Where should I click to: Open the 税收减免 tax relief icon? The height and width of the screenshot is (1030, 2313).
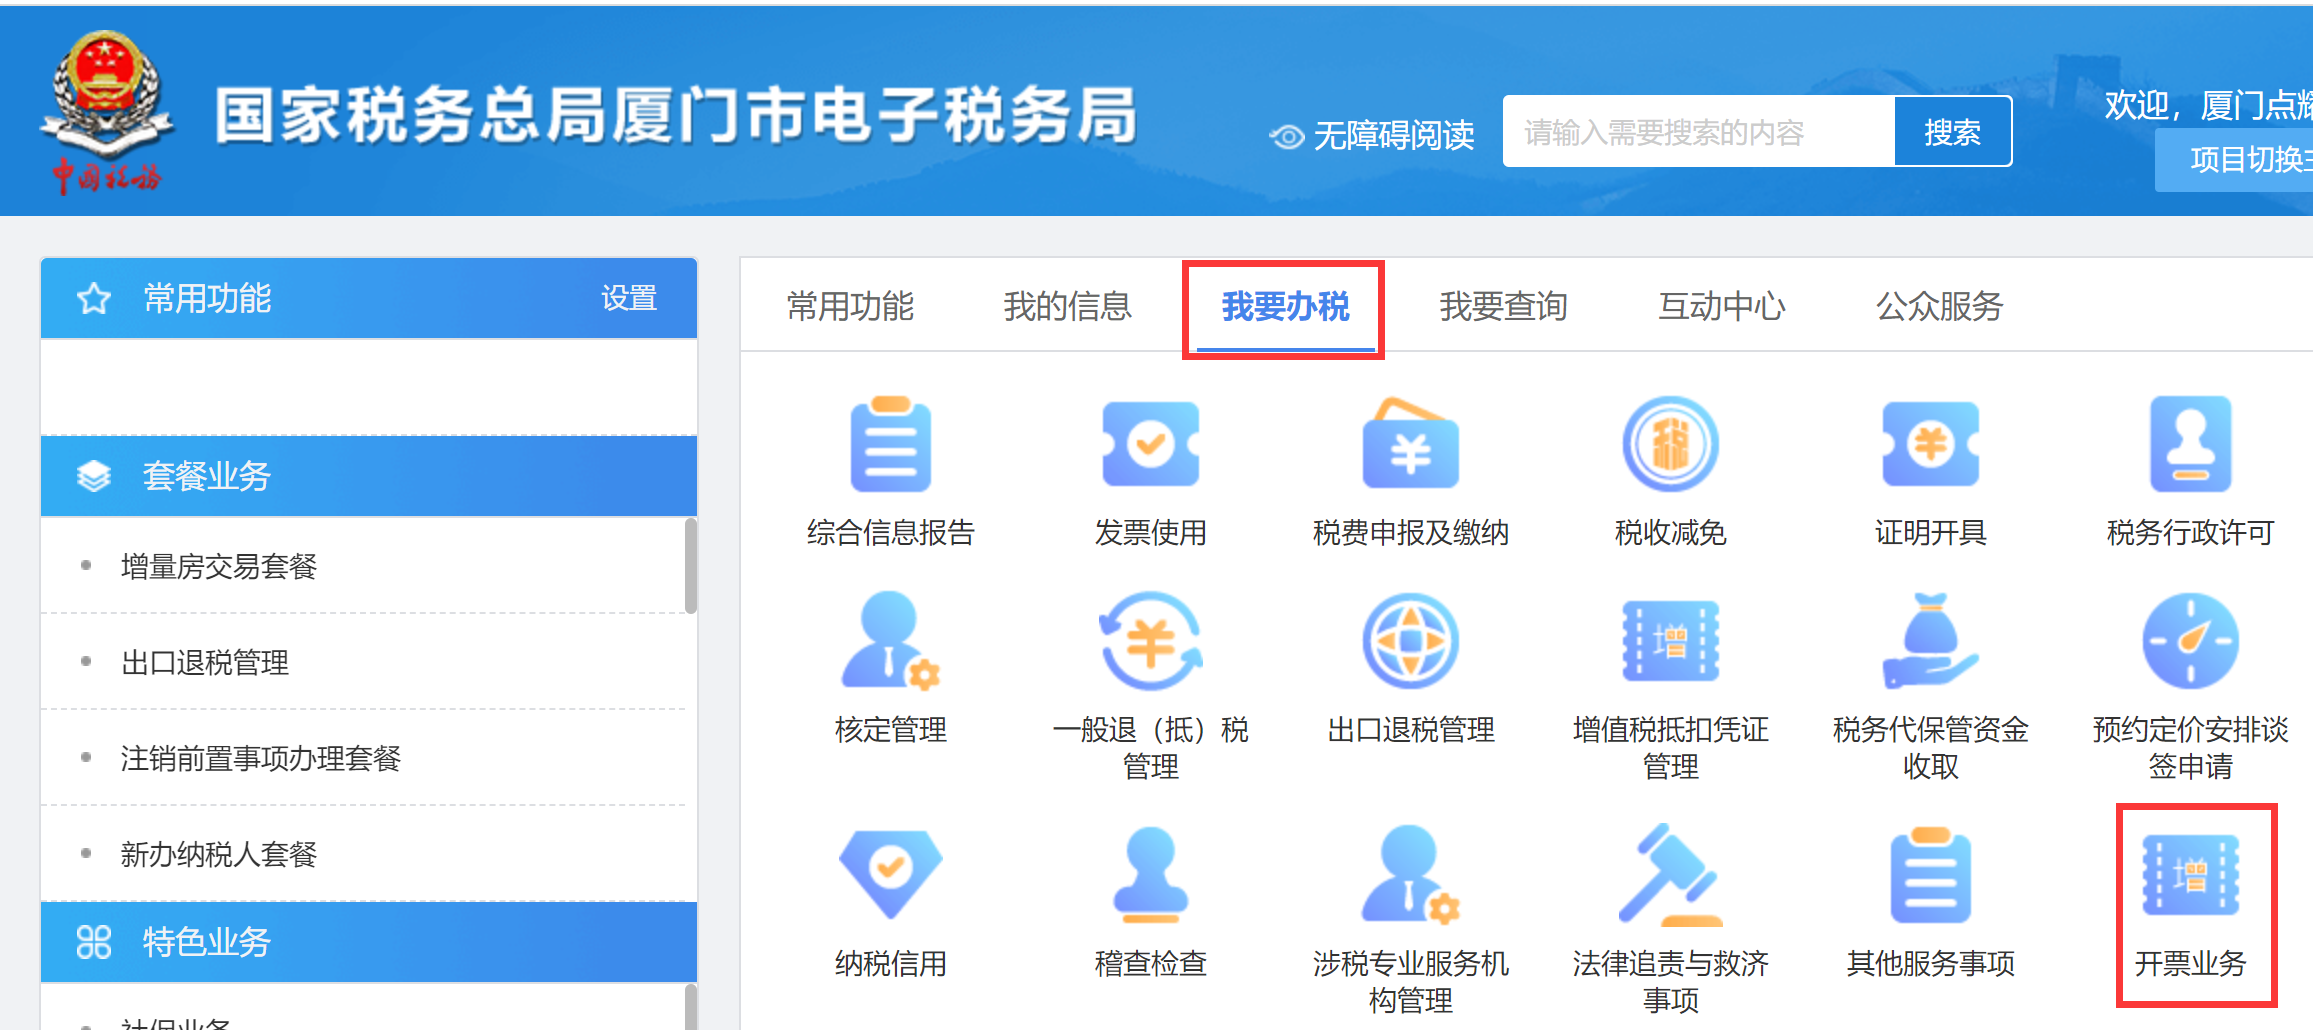1670,445
